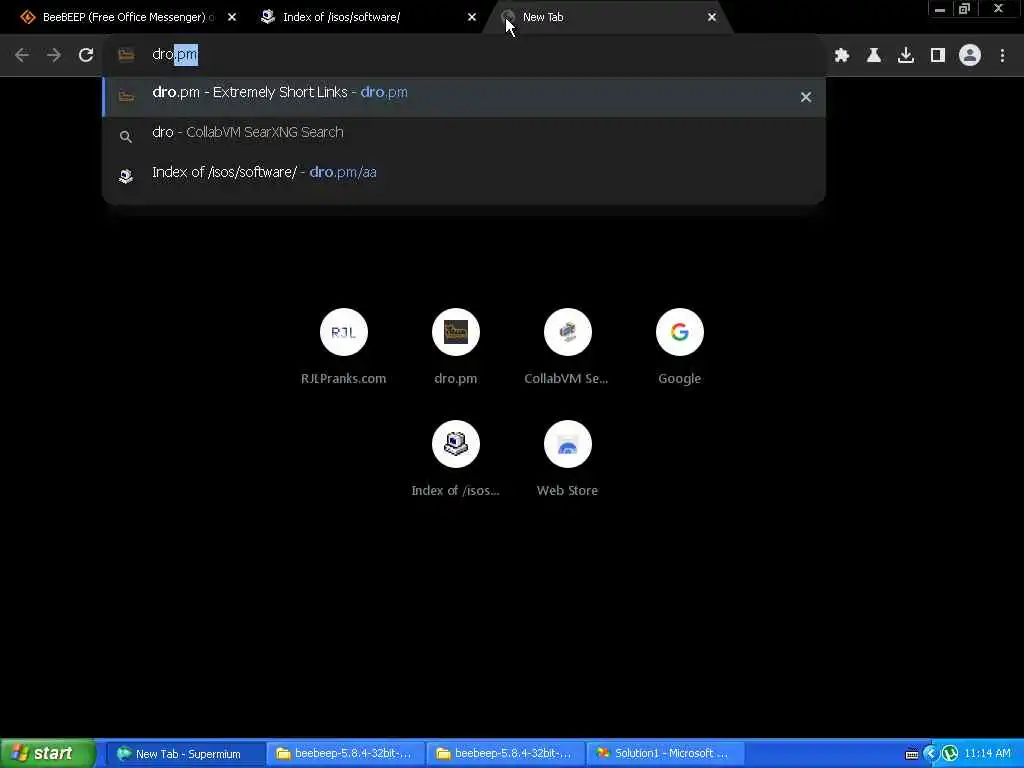Open the three-dot browser menu
The image size is (1024, 768).
click(x=1002, y=55)
